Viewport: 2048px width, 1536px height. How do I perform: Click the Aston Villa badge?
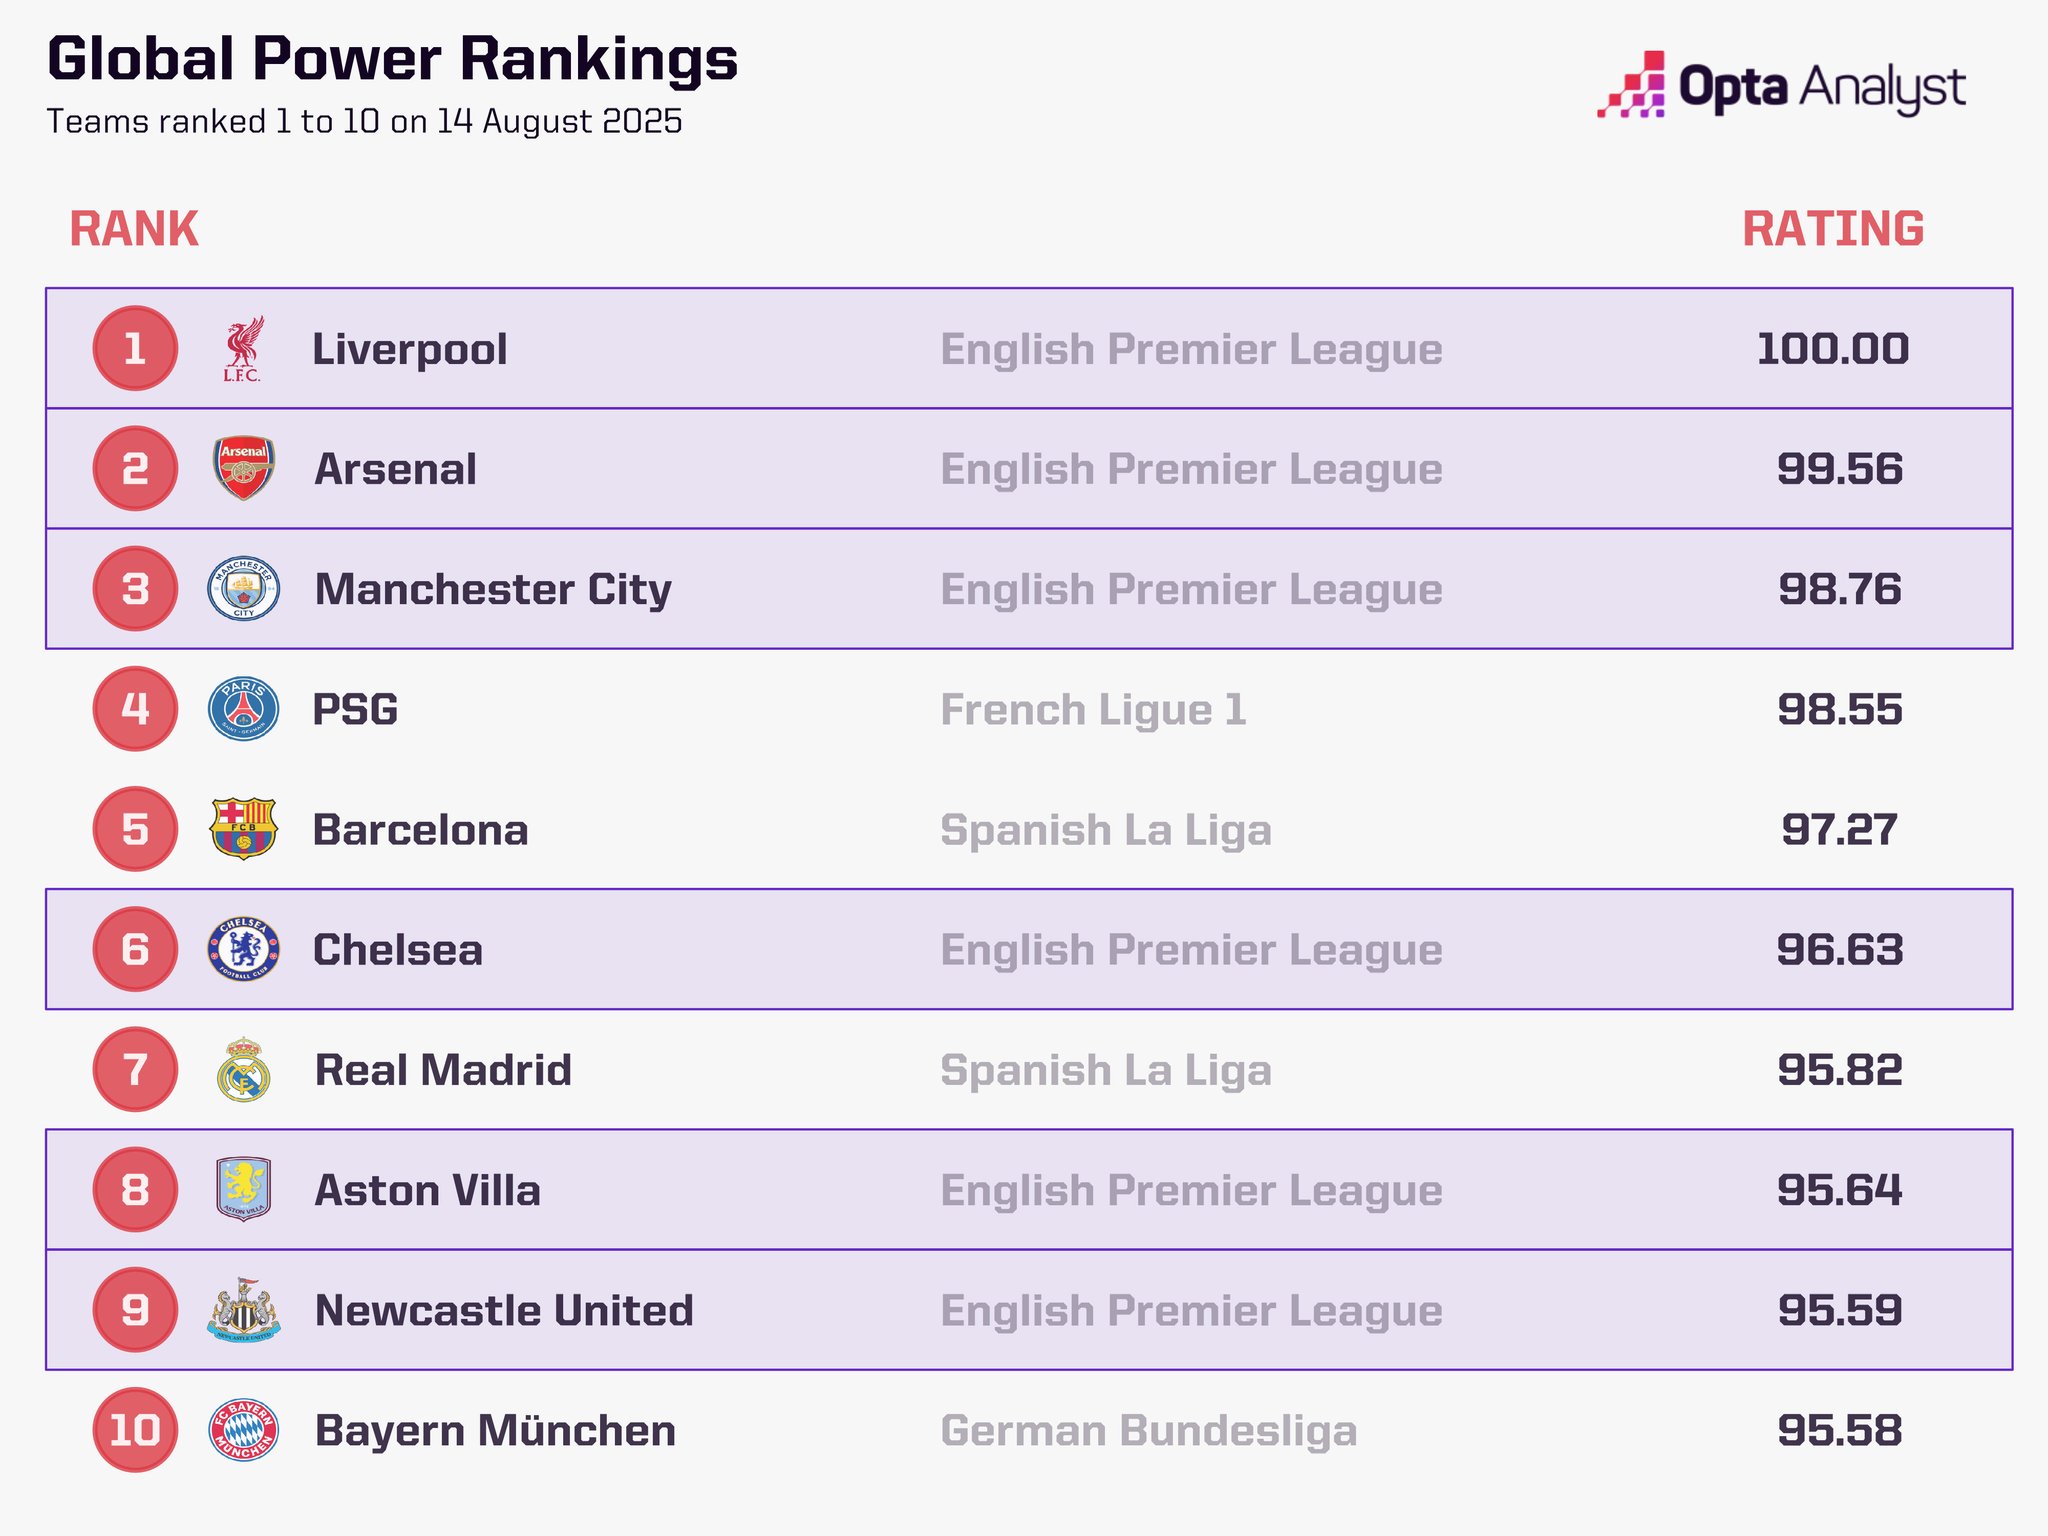coord(243,1189)
